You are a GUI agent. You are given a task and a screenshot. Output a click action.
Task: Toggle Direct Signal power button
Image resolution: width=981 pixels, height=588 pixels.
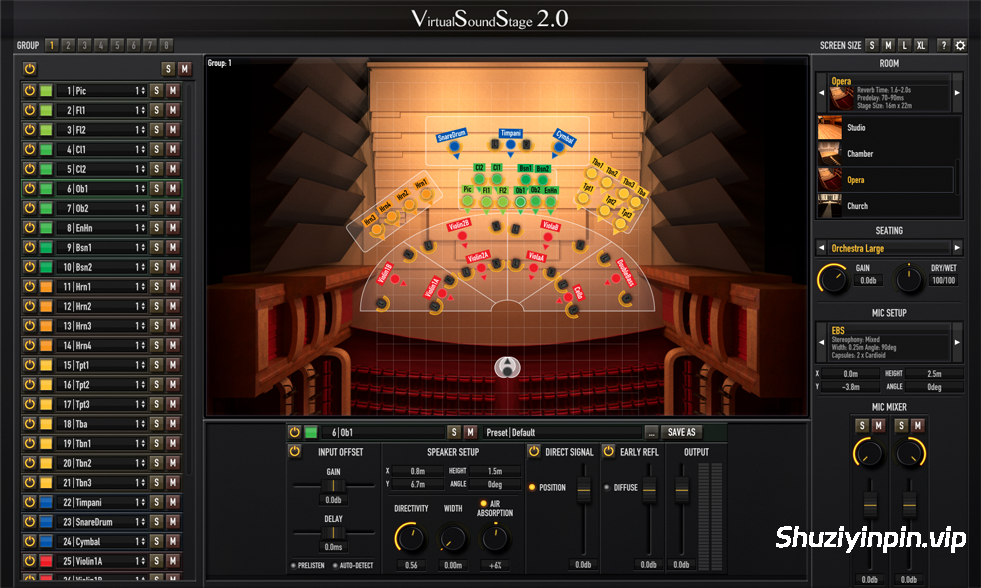[534, 451]
